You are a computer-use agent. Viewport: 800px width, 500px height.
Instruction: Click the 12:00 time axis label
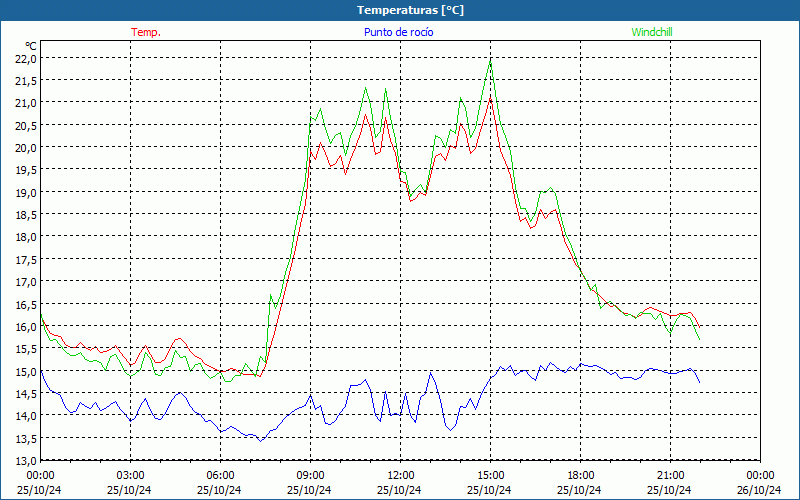pos(401,476)
